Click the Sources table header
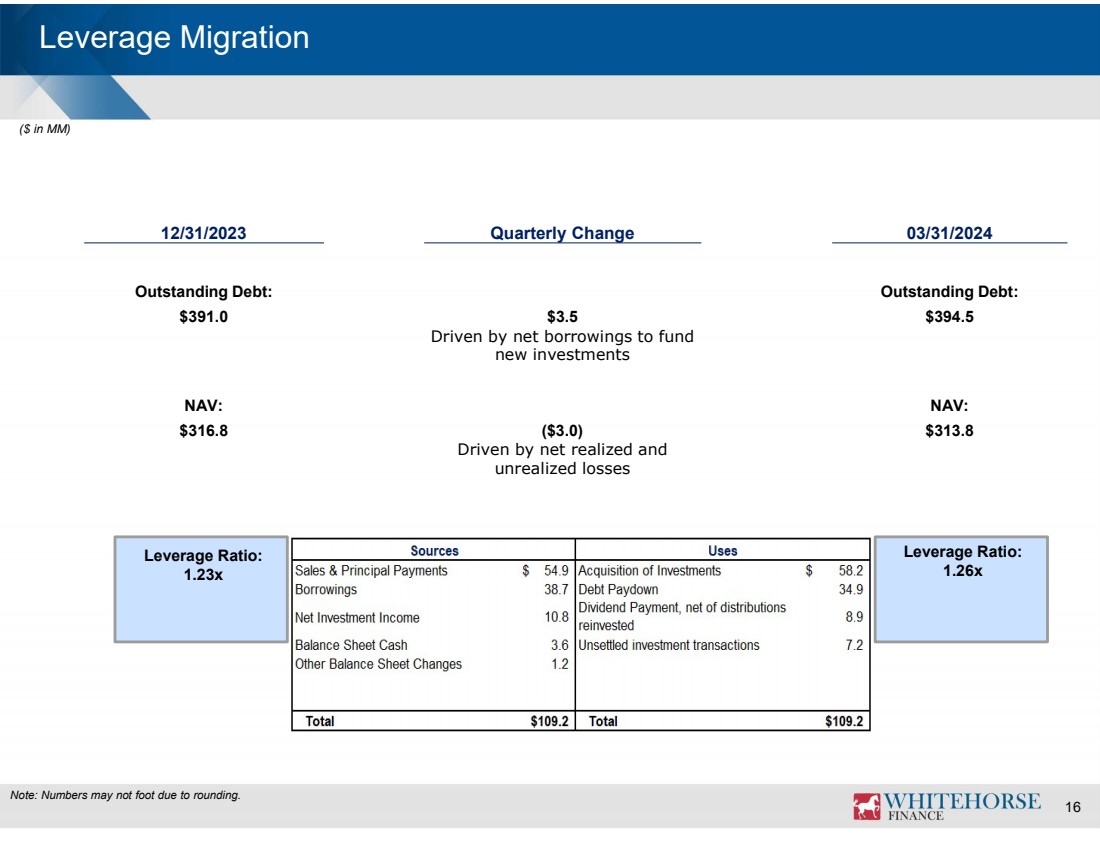The width and height of the screenshot is (1100, 849). point(434,550)
